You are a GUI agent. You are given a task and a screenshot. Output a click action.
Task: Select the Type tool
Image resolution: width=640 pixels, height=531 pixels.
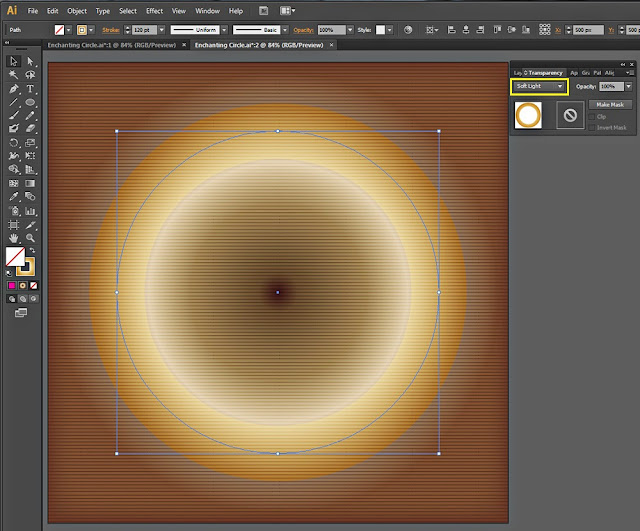point(31,89)
